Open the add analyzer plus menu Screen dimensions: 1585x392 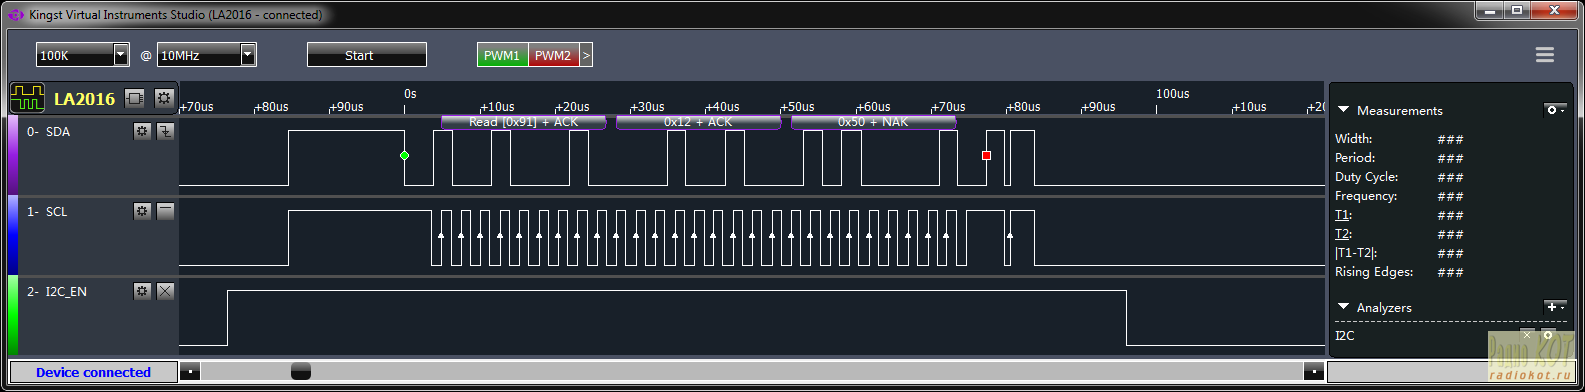click(x=1555, y=306)
